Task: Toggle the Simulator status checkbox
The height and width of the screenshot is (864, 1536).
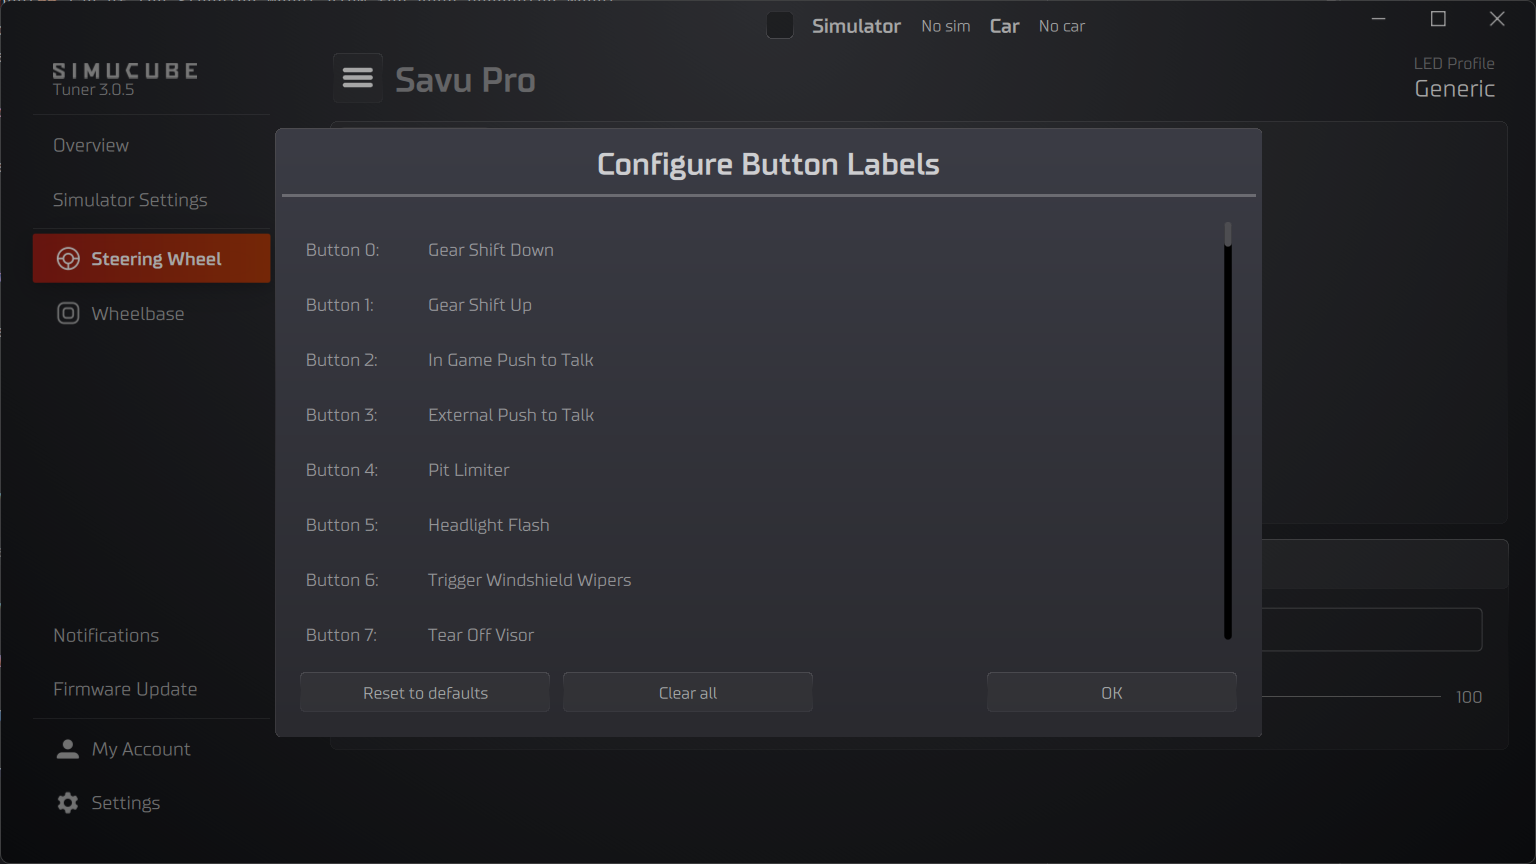Action: [779, 25]
